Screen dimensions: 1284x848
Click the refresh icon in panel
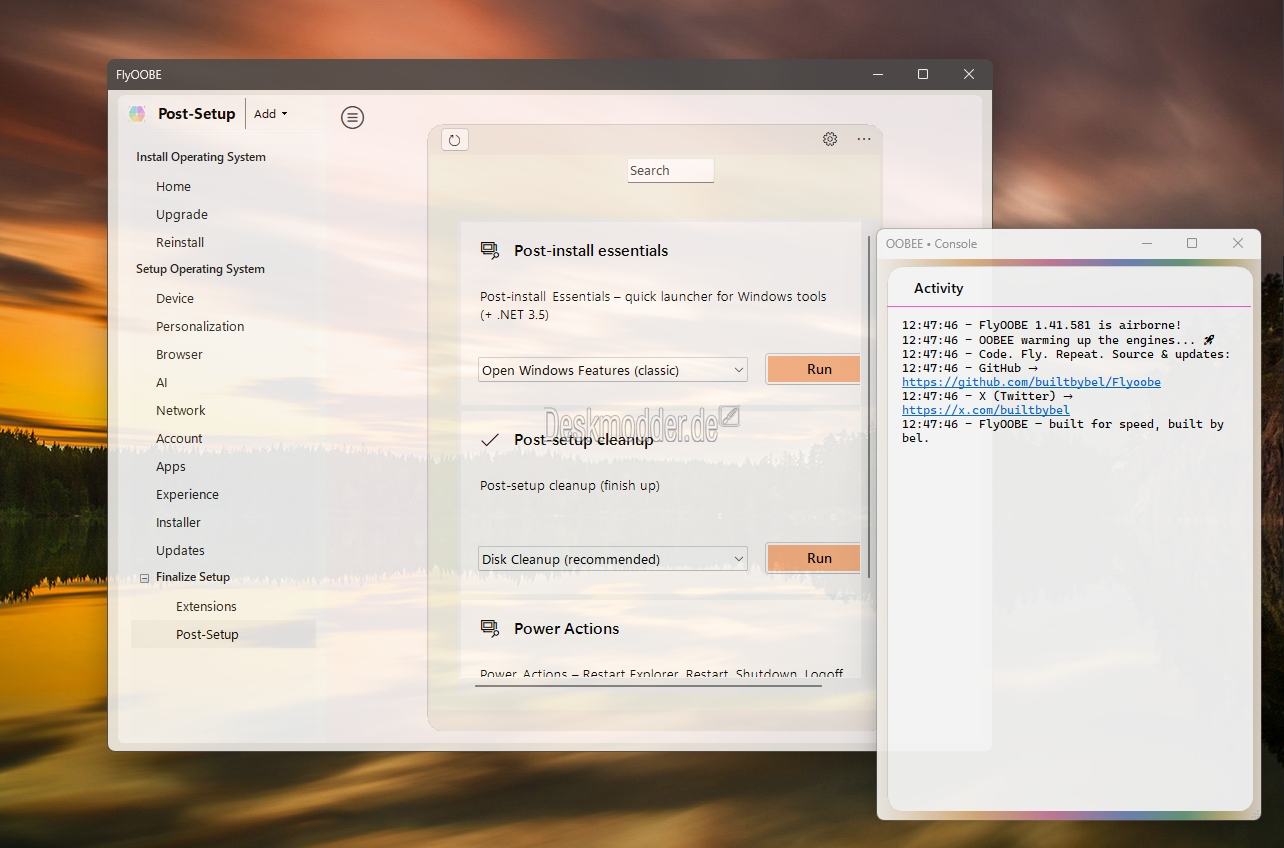pos(454,140)
